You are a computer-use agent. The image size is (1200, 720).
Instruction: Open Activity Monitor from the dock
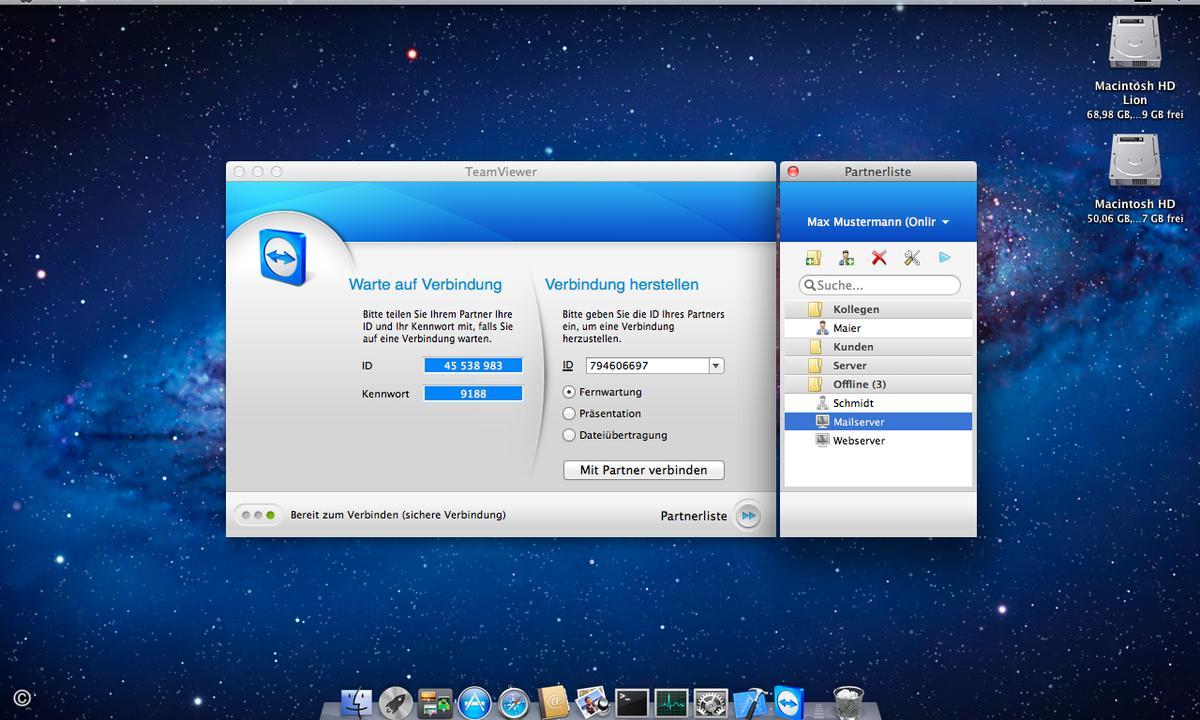tap(671, 703)
